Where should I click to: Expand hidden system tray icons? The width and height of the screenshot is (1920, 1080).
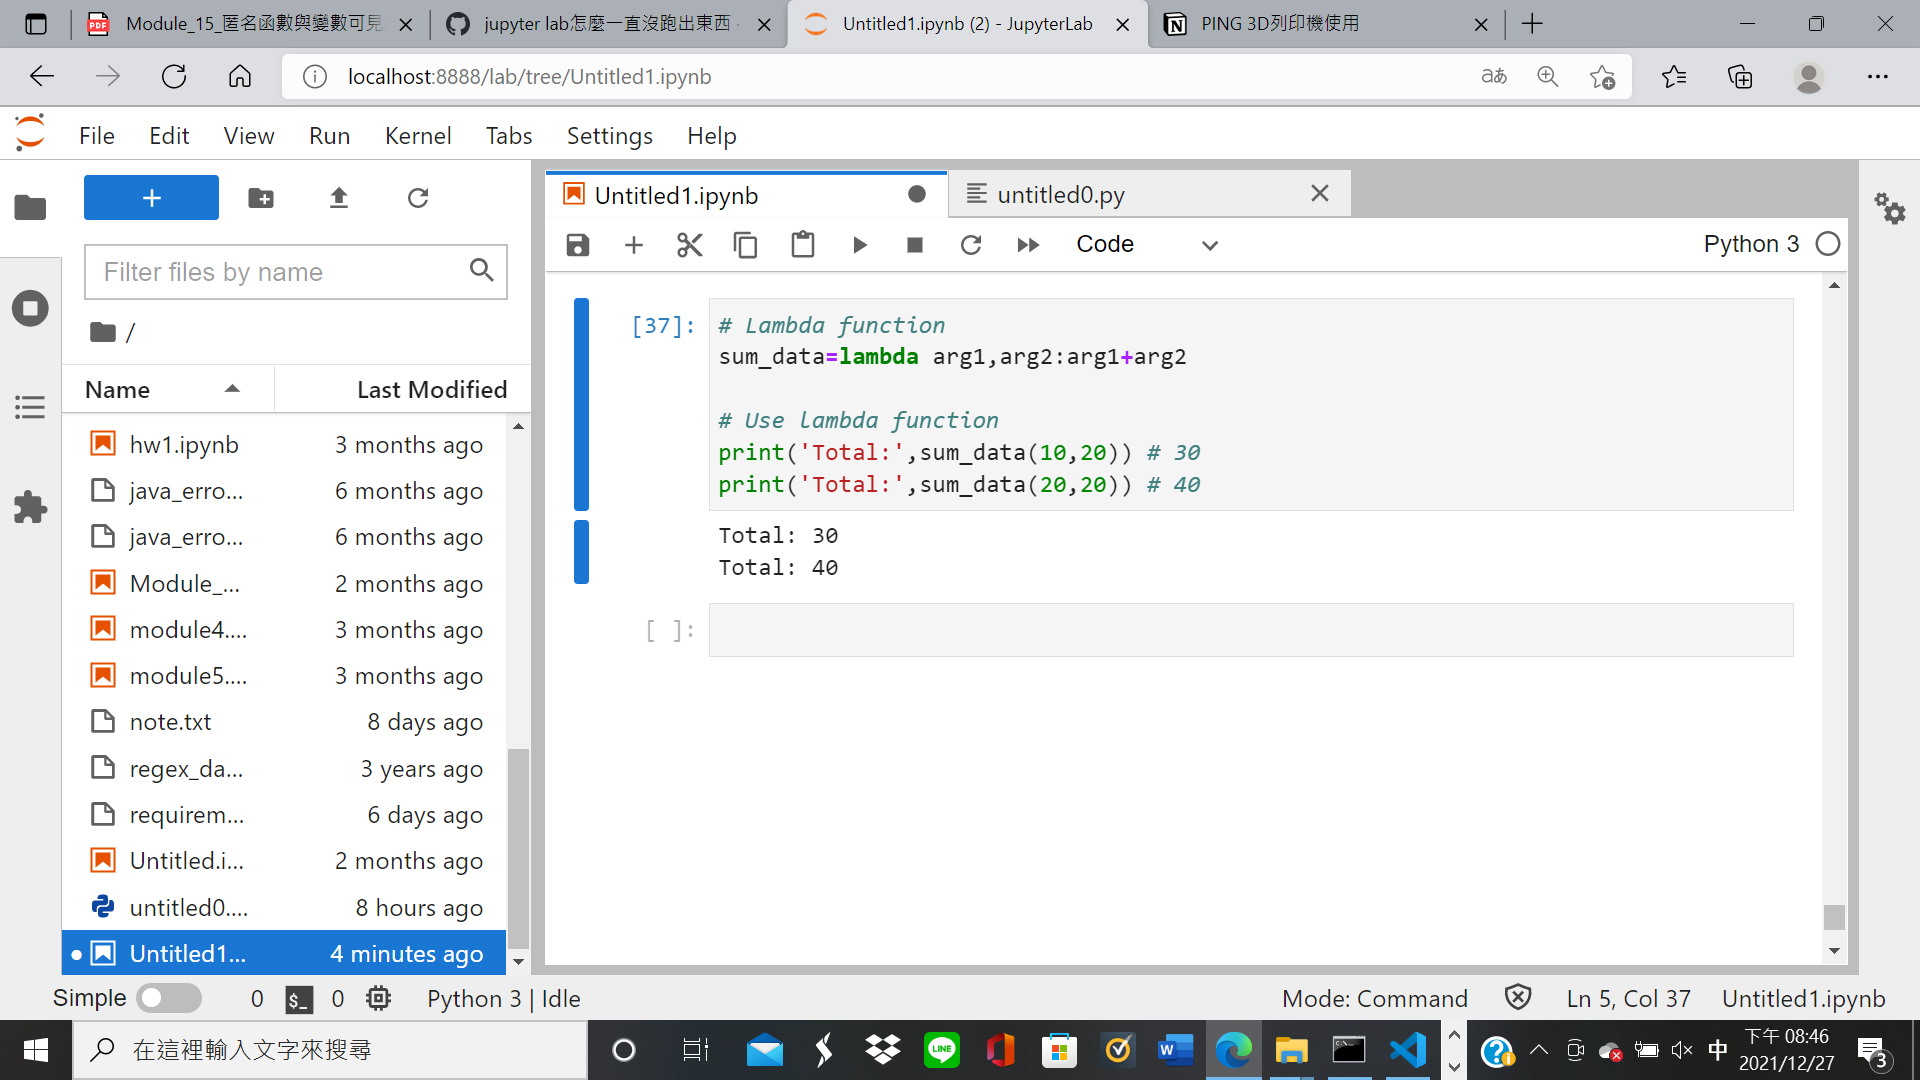1539,1050
